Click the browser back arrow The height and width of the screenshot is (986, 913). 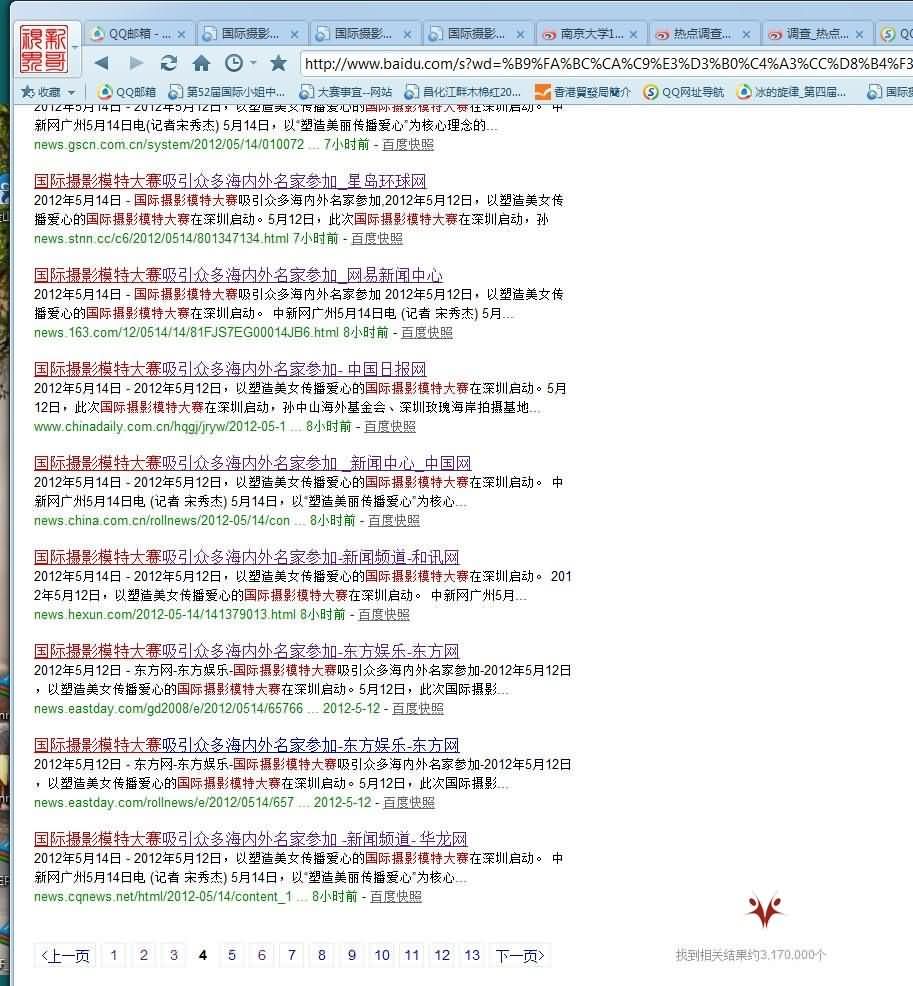[101, 63]
